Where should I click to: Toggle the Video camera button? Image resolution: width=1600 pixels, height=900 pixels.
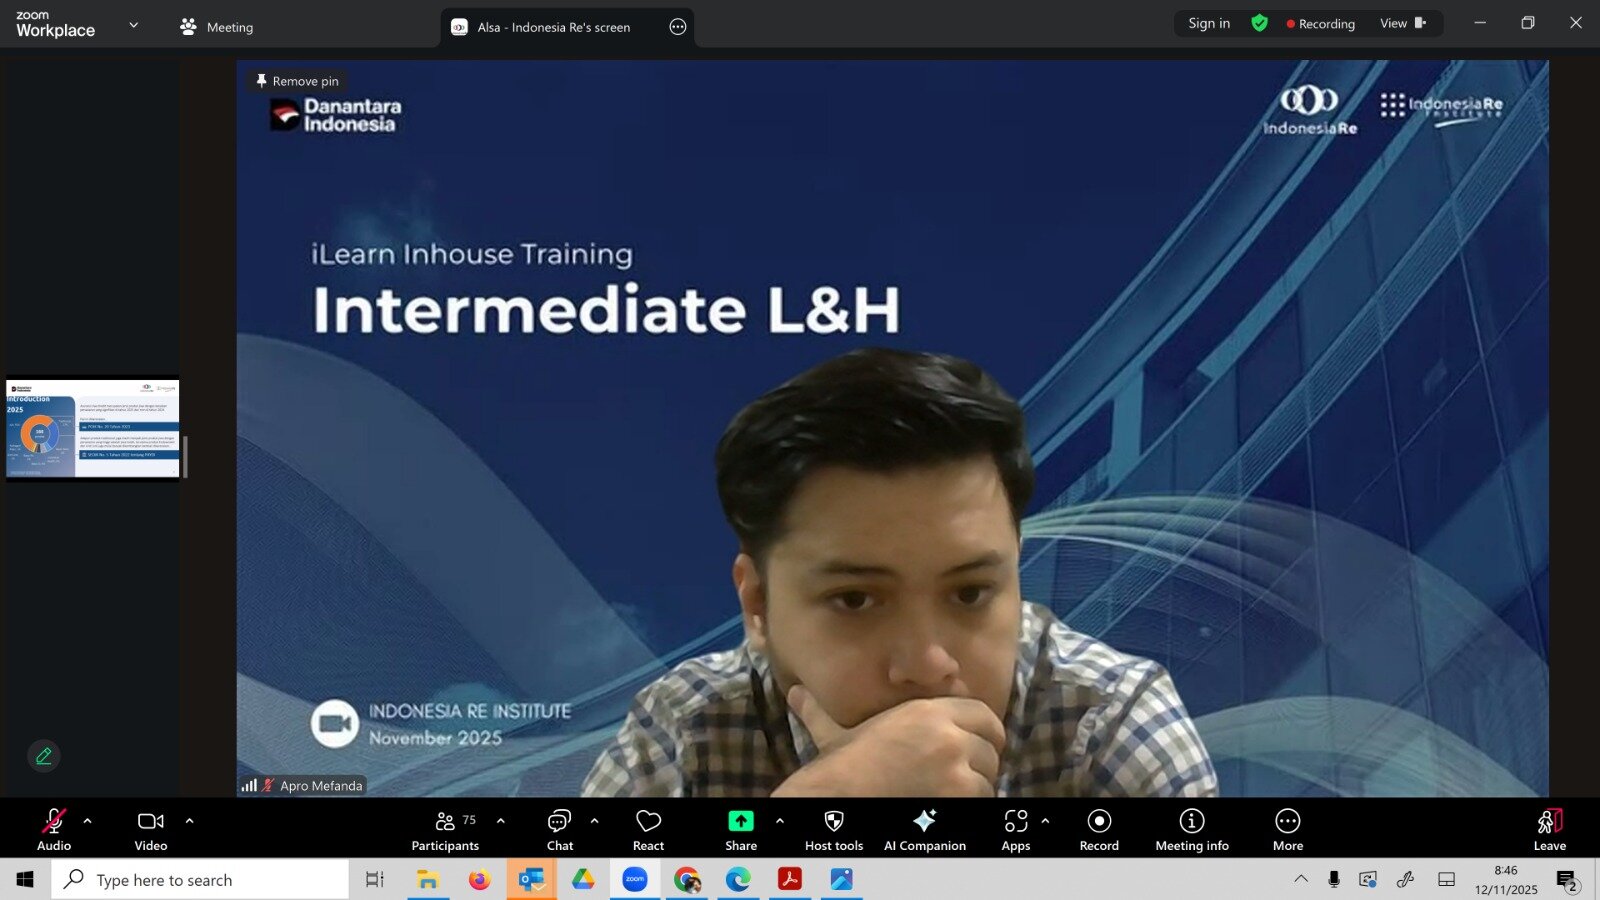151,829
